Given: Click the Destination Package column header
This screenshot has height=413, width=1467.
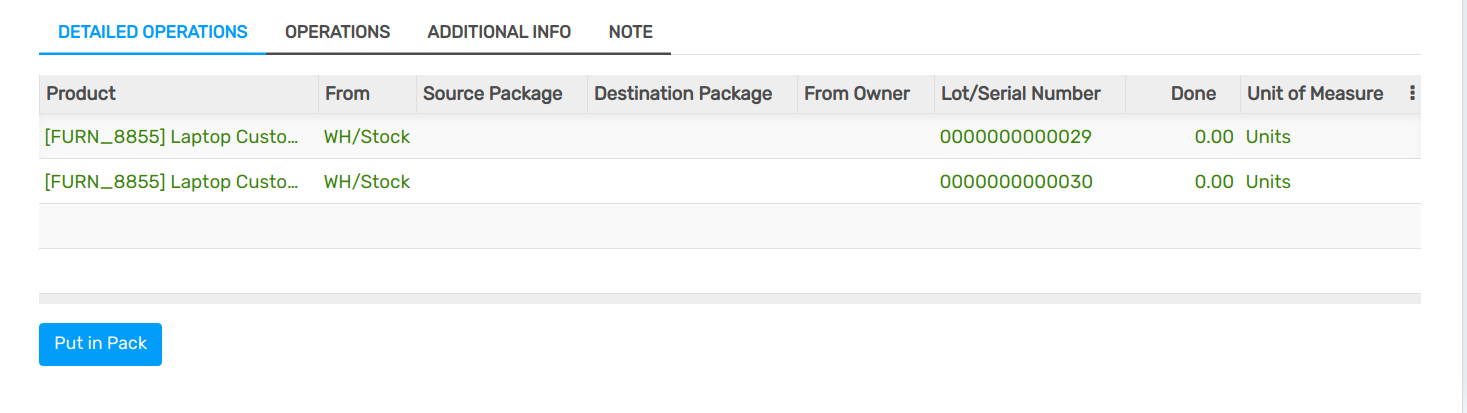Looking at the screenshot, I should point(683,94).
